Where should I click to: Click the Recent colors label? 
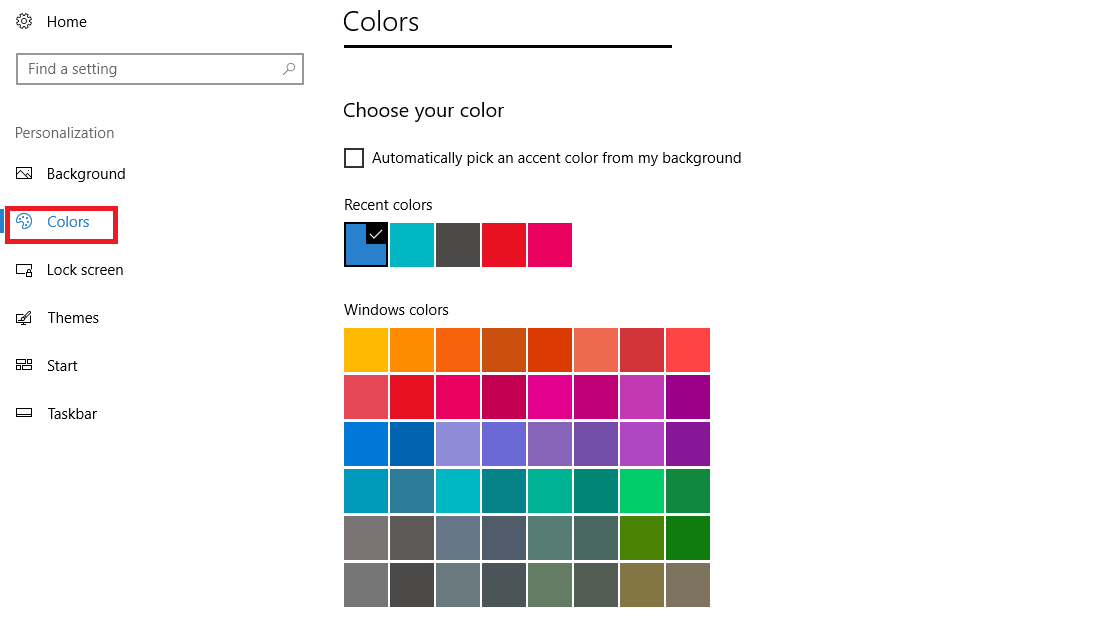click(388, 204)
